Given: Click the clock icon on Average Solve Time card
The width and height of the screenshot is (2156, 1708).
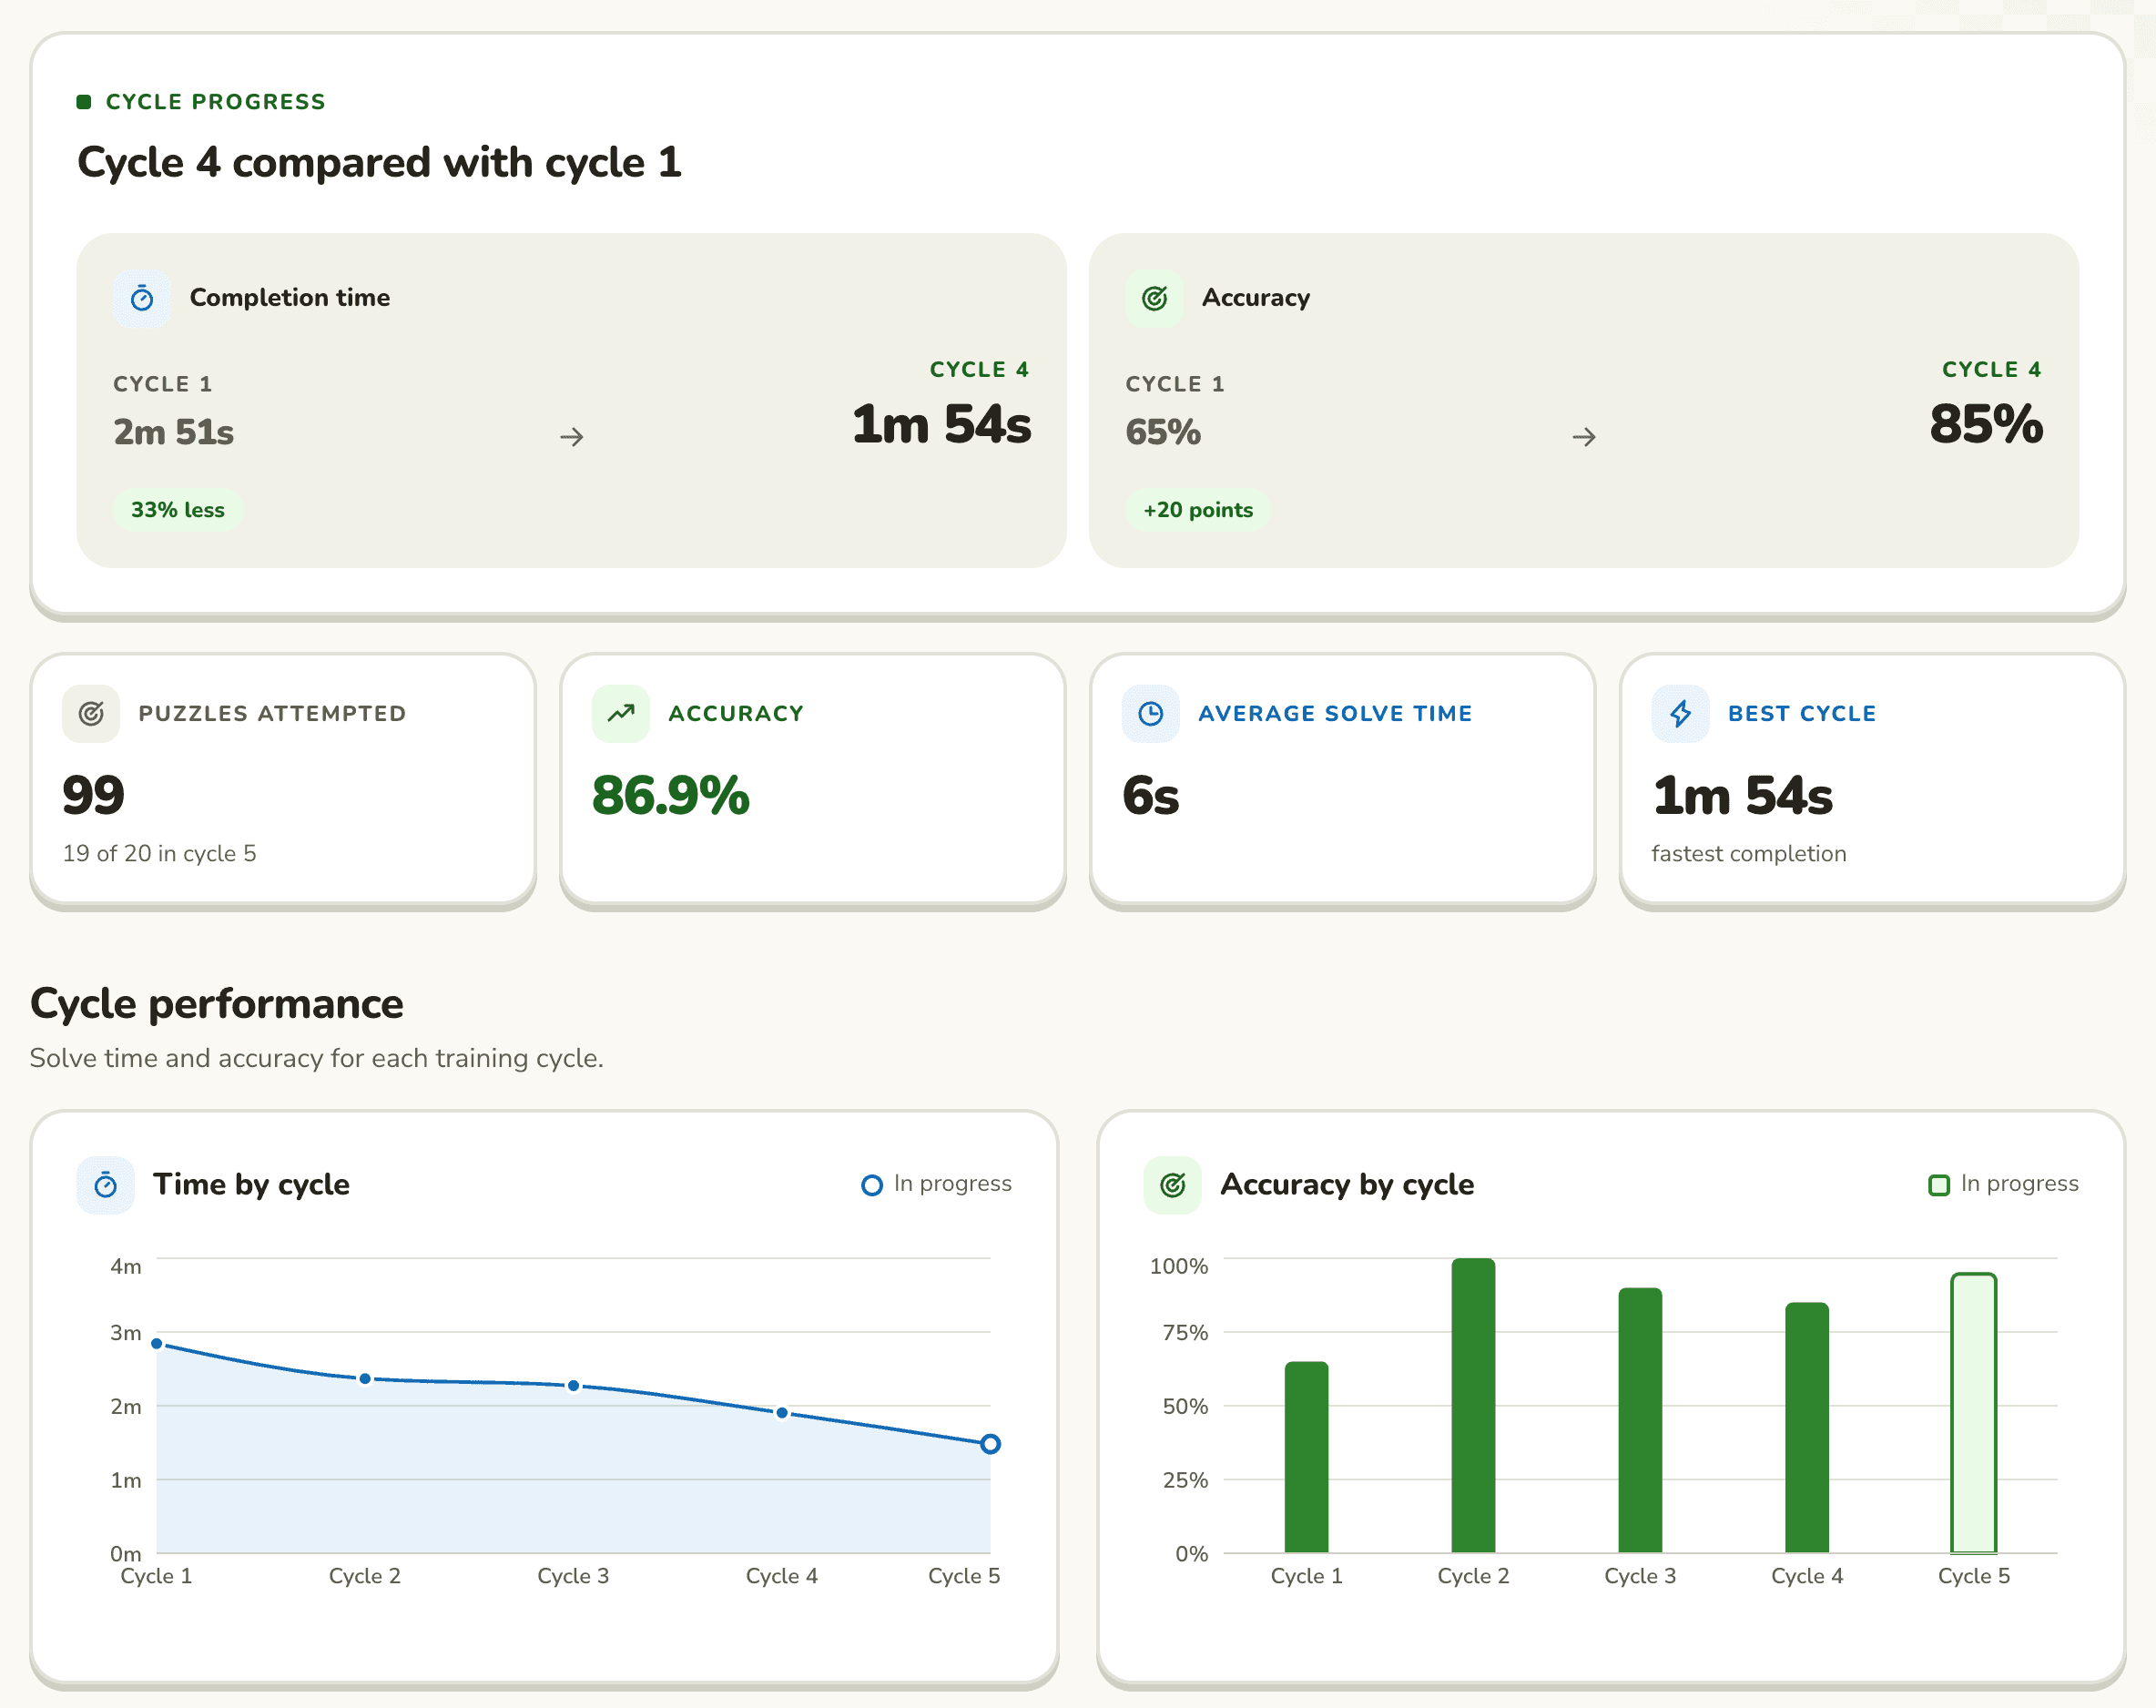Looking at the screenshot, I should (x=1151, y=713).
